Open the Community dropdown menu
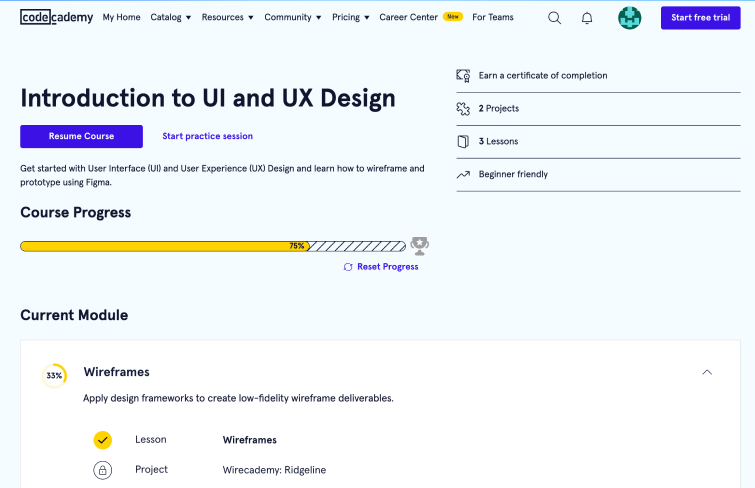This screenshot has width=755, height=488. click(293, 18)
